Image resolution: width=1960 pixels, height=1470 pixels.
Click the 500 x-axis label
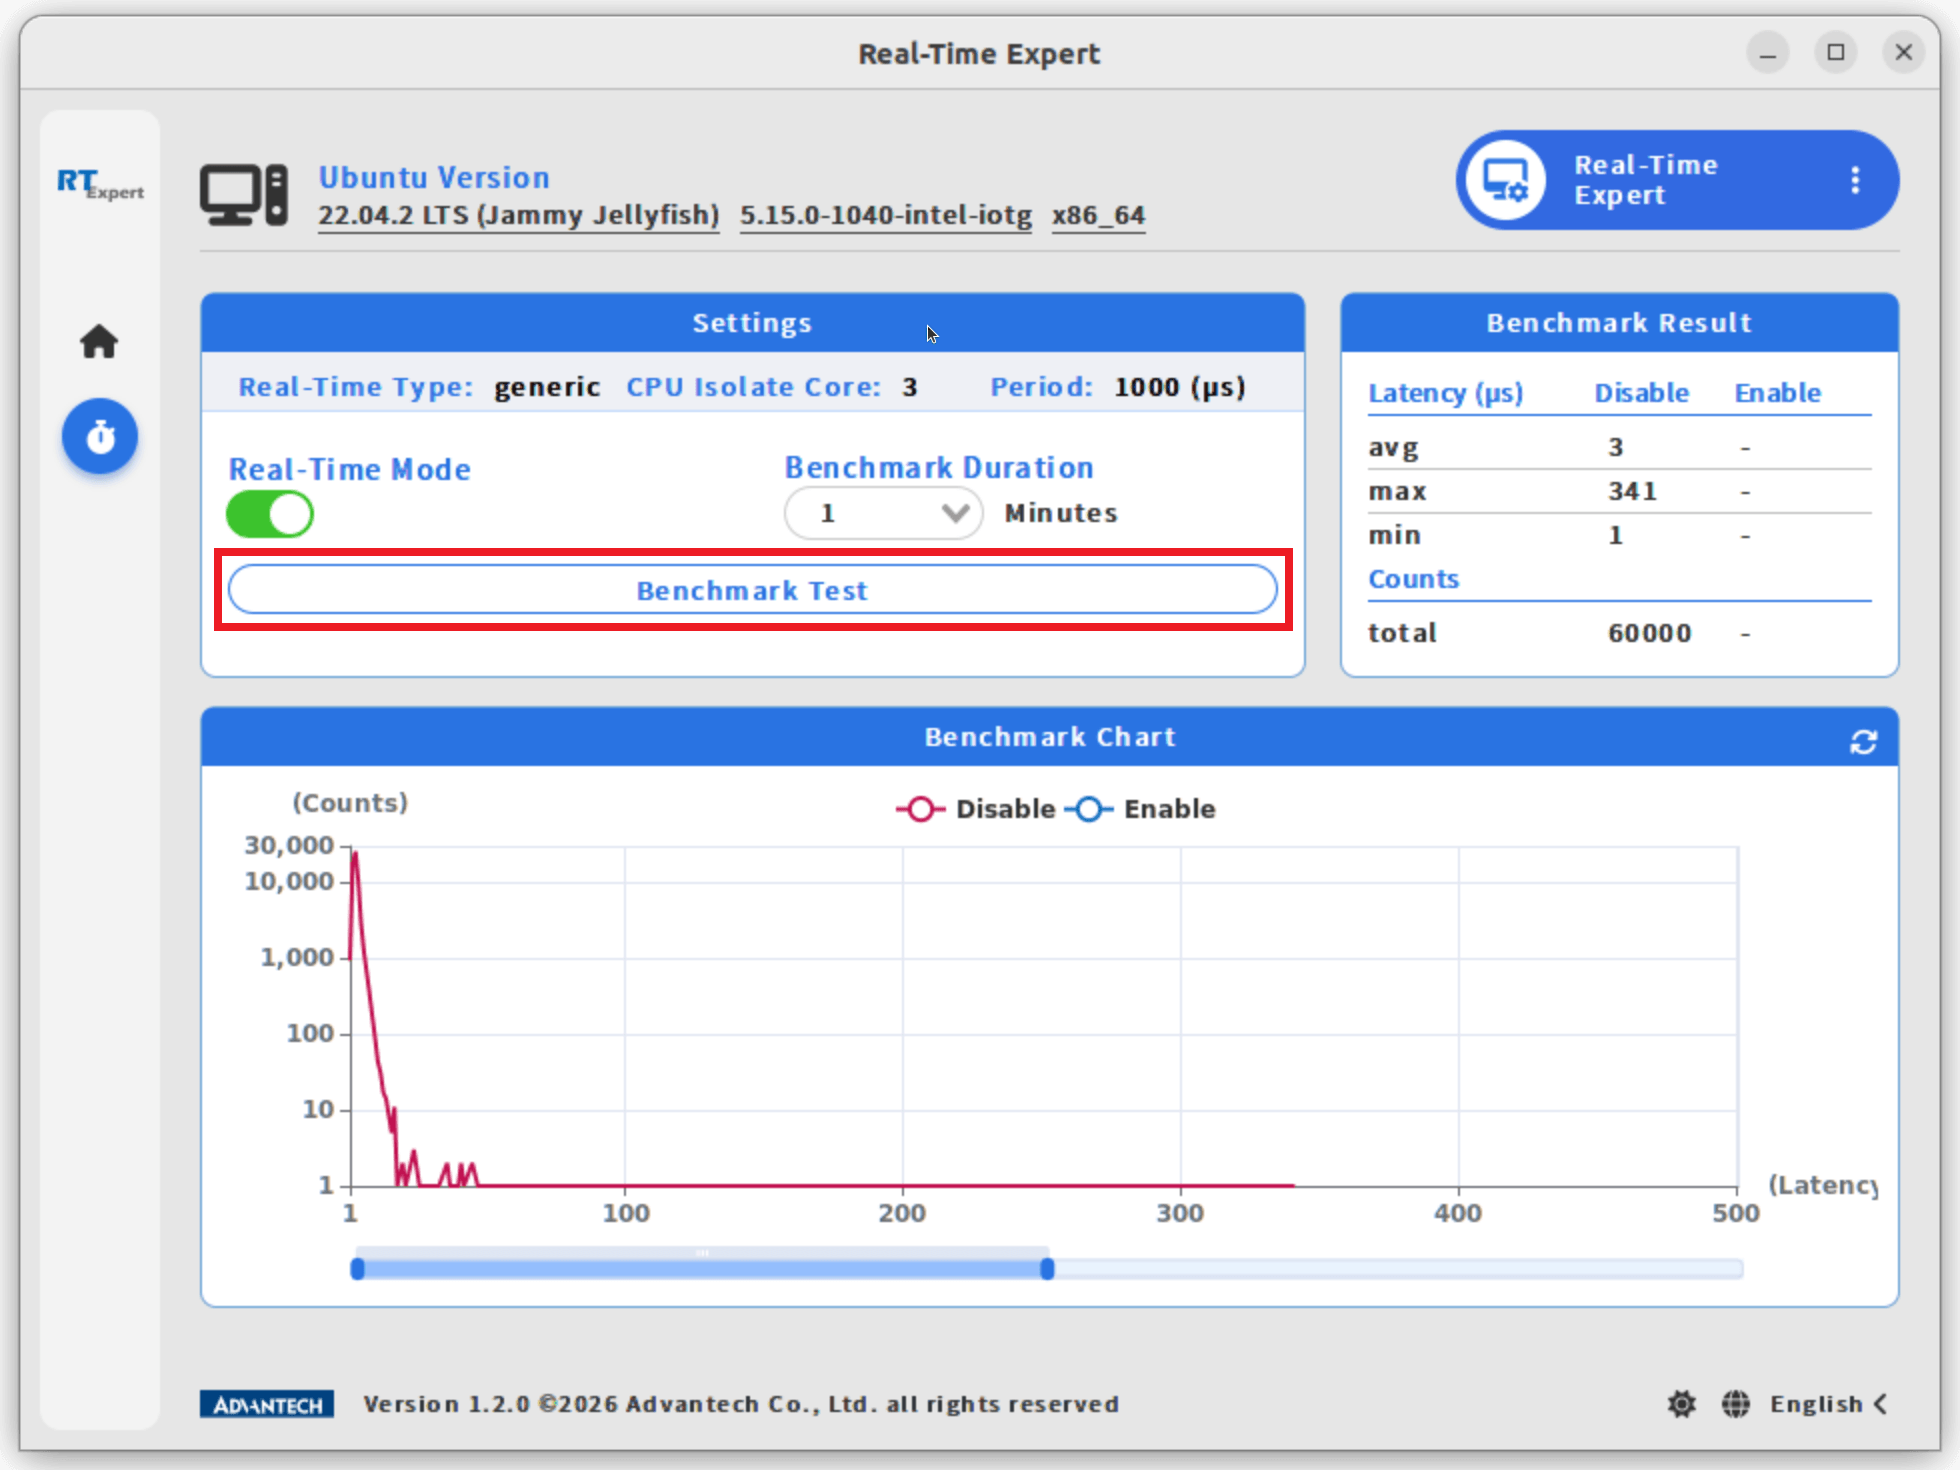pos(1735,1213)
